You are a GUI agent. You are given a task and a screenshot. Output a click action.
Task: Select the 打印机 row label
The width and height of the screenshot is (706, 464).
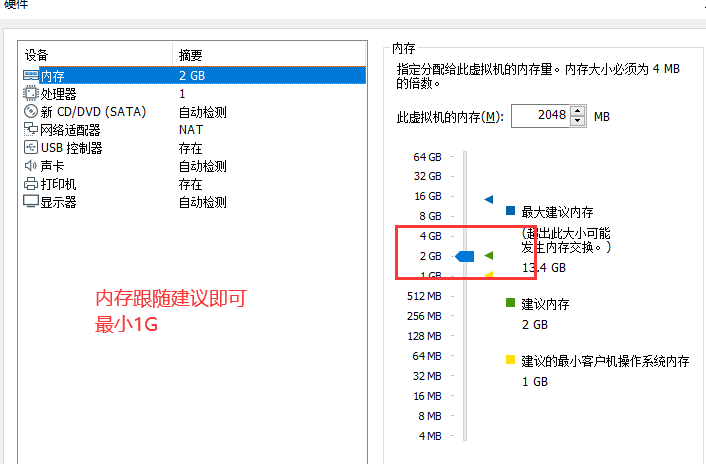click(x=59, y=184)
